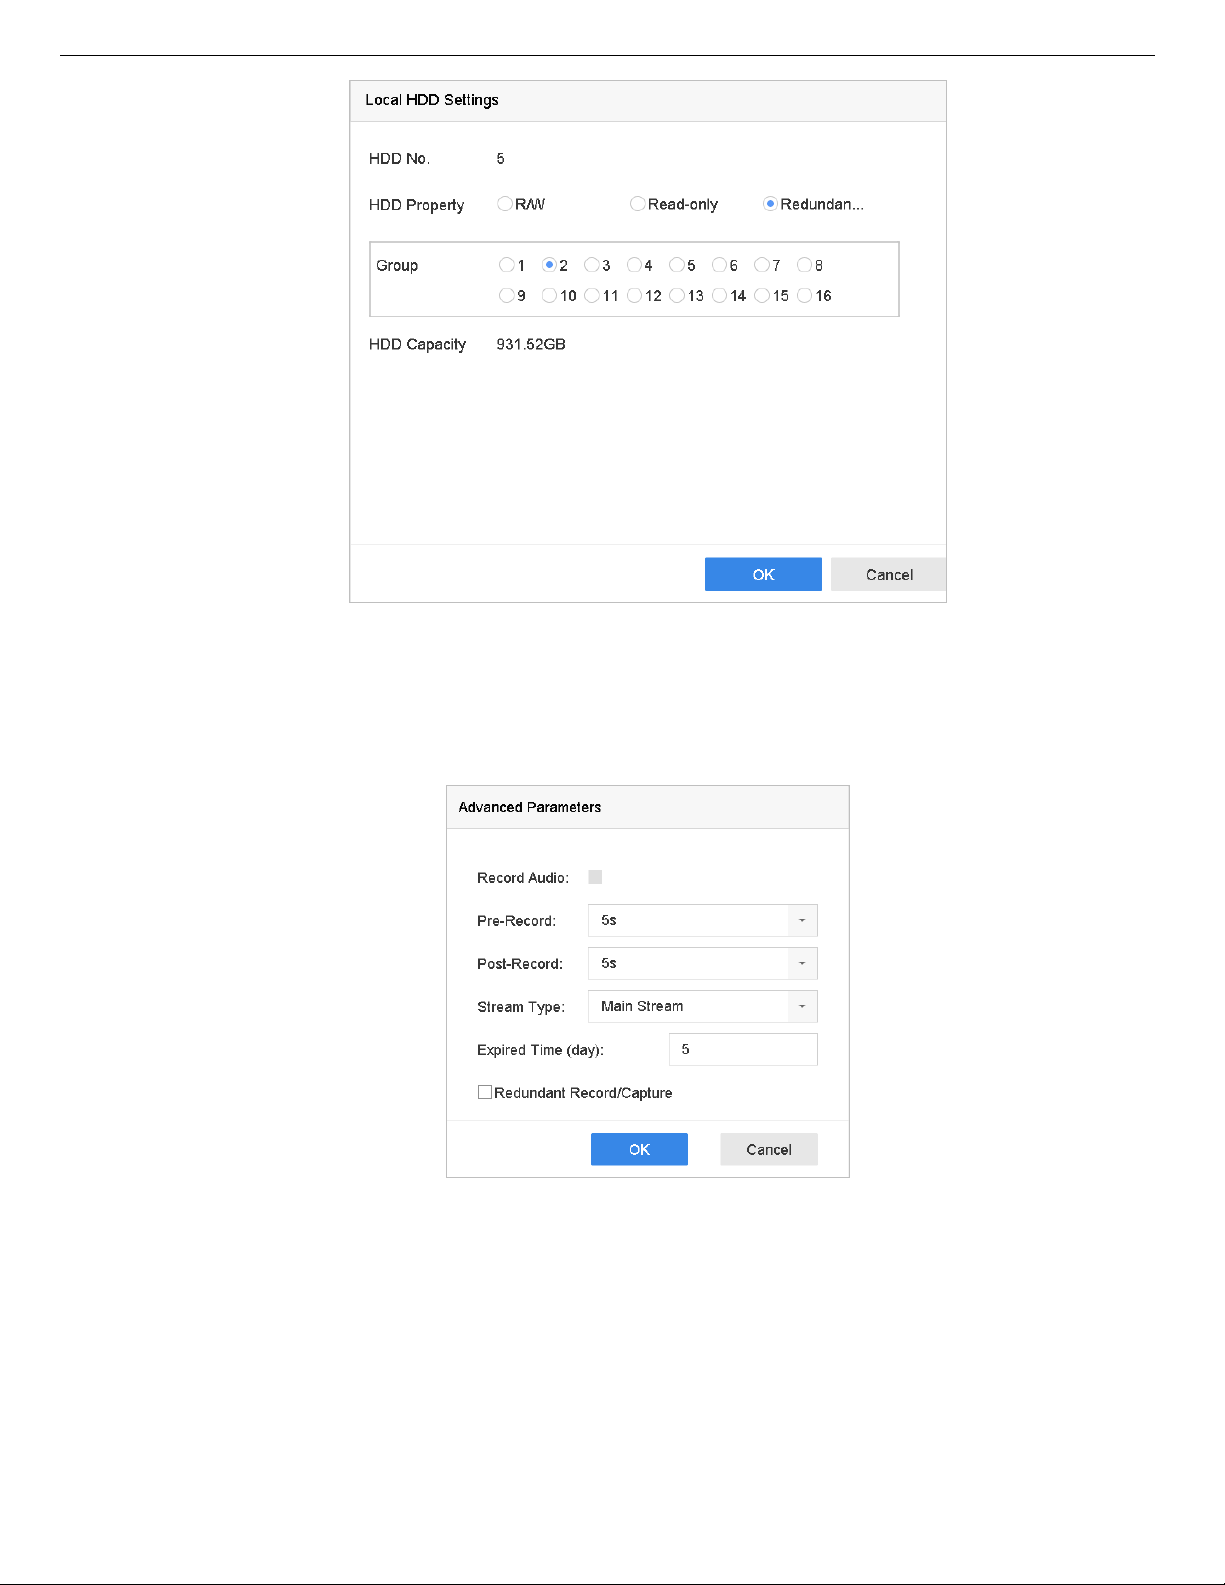Open the Stream Type dropdown

[x=702, y=1006]
